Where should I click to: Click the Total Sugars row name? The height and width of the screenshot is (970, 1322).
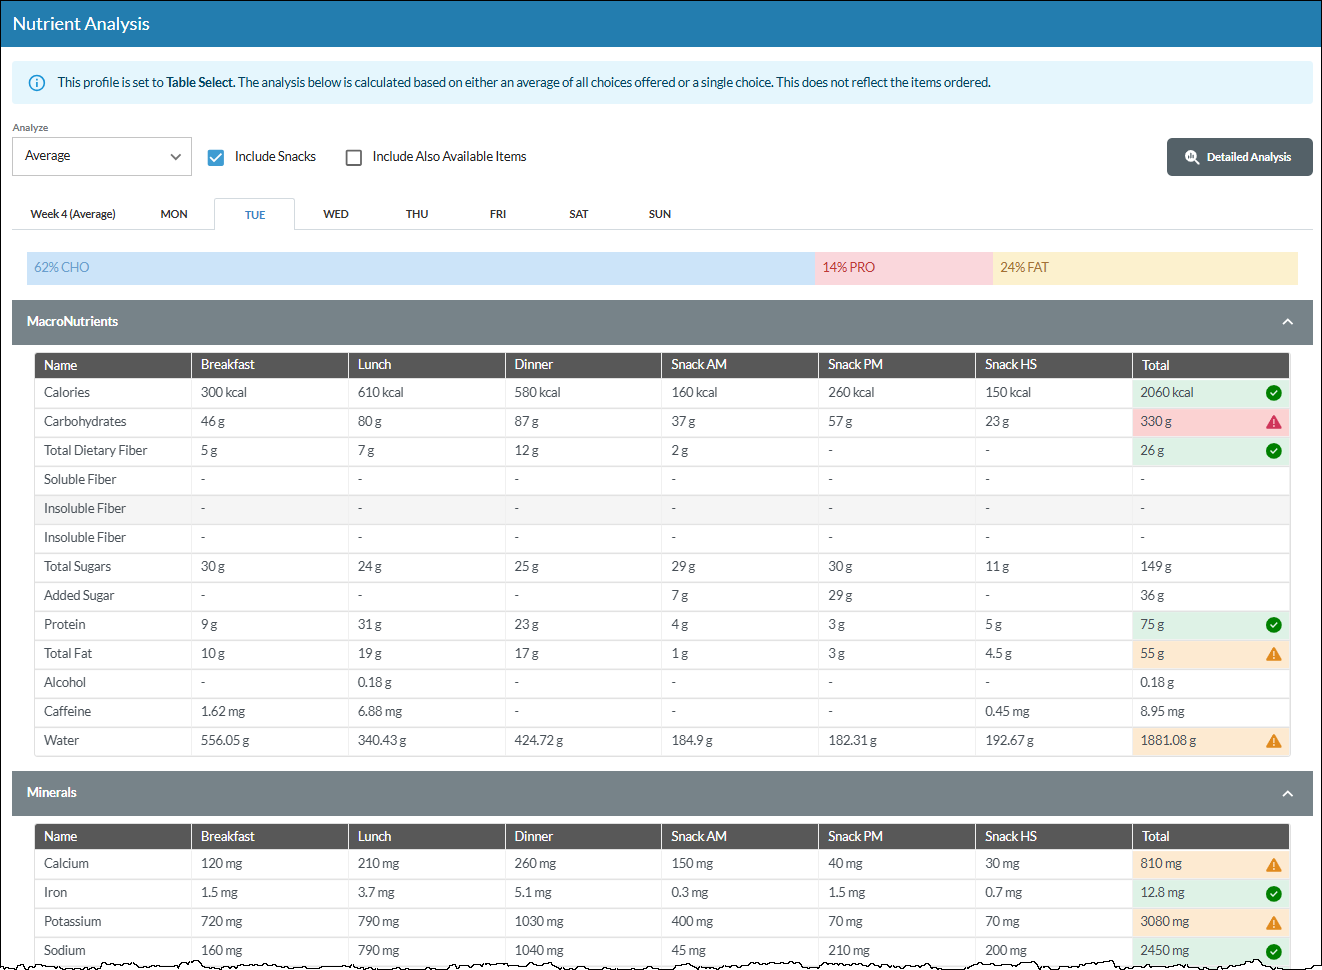click(77, 567)
